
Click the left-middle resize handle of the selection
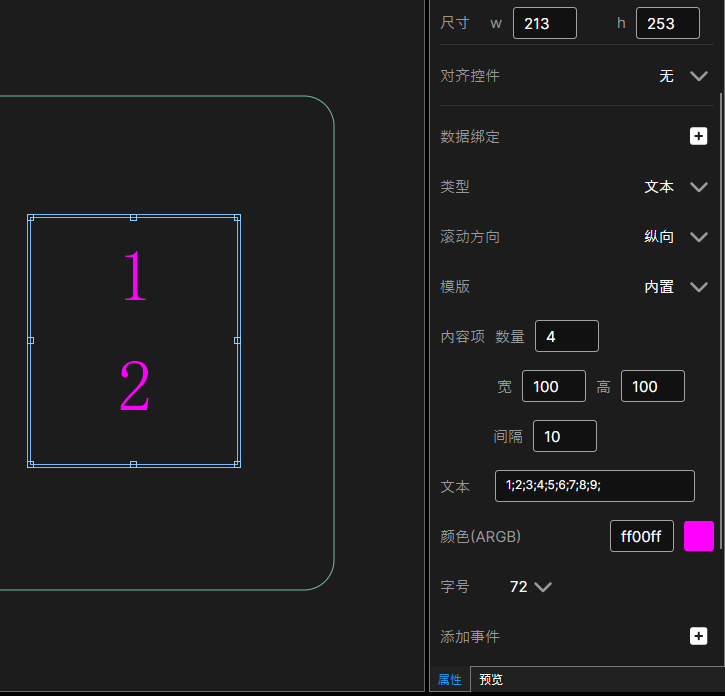tap(31, 341)
